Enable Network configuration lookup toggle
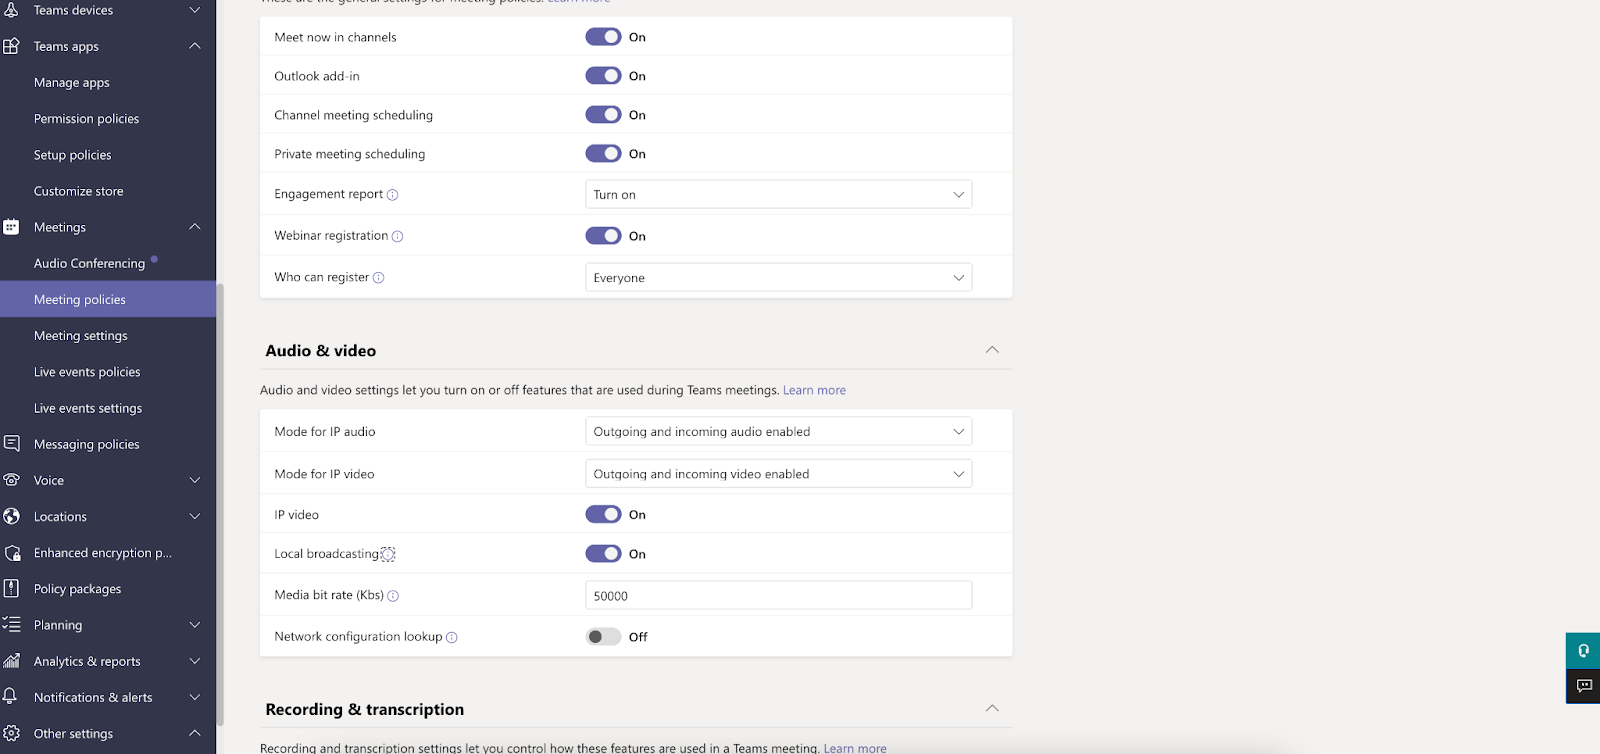The image size is (1600, 754). [x=603, y=637]
